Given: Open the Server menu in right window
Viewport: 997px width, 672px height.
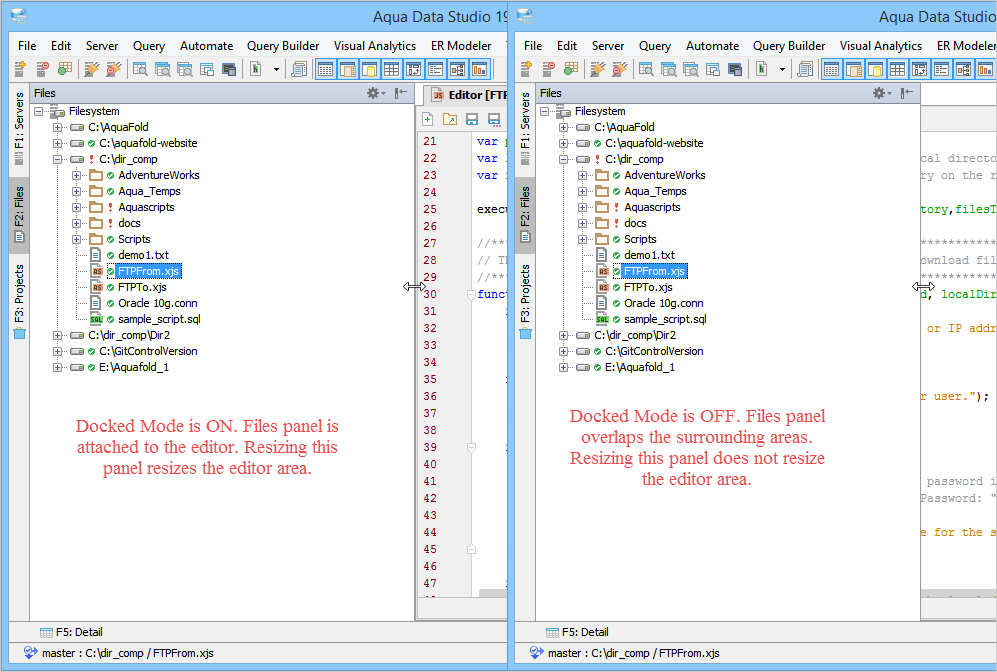Looking at the screenshot, I should (x=608, y=46).
